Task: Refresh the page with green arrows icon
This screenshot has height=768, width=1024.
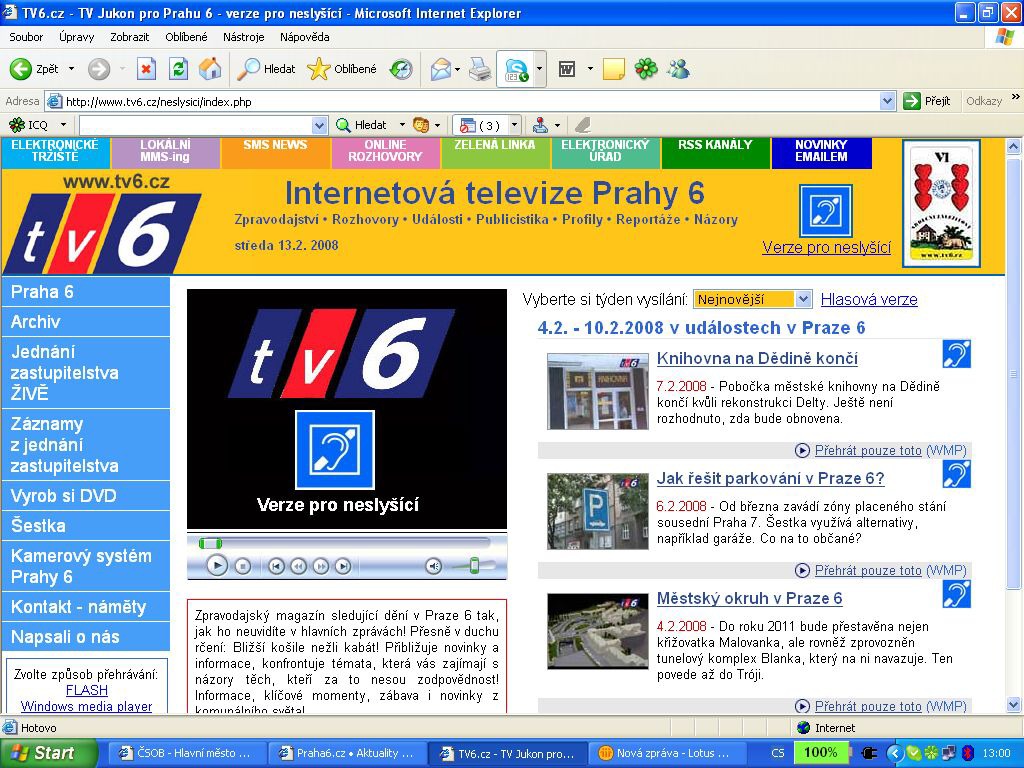Action: 178,69
